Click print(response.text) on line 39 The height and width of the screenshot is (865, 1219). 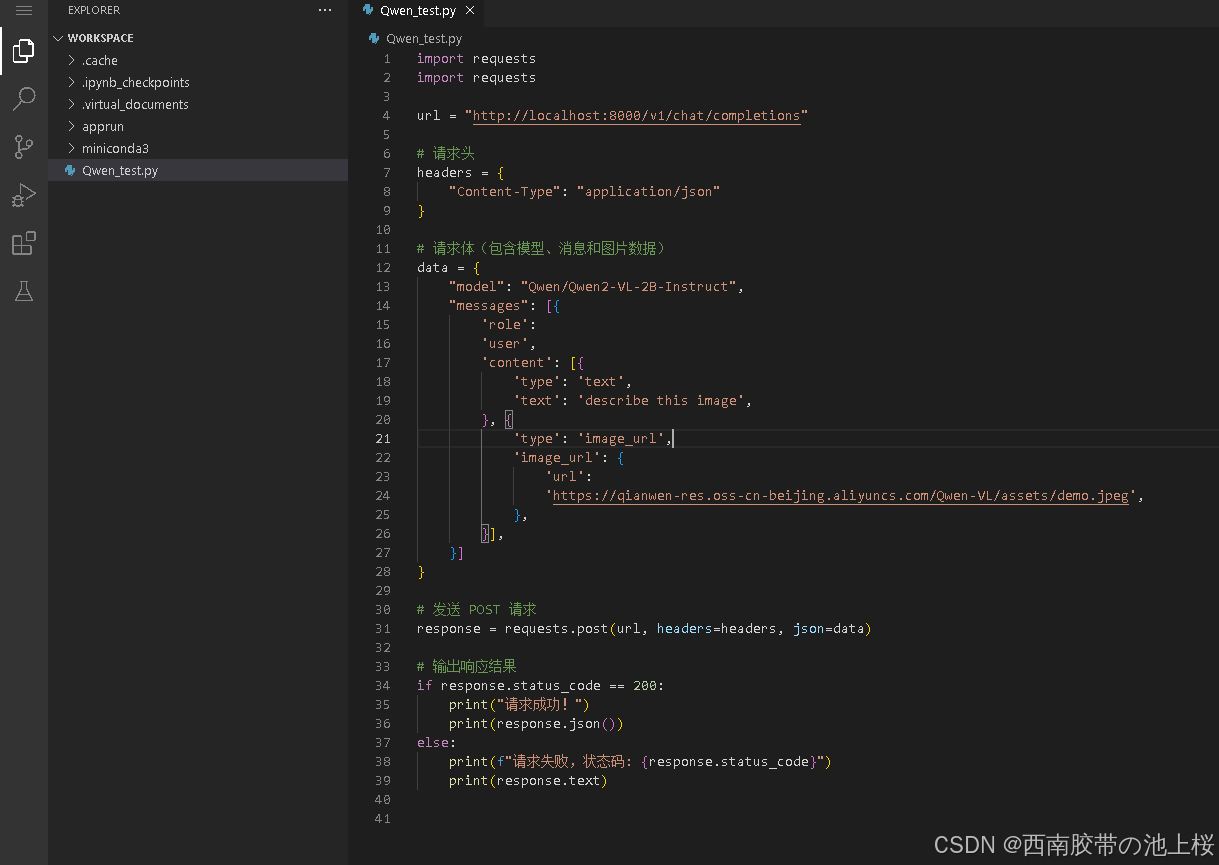(528, 781)
